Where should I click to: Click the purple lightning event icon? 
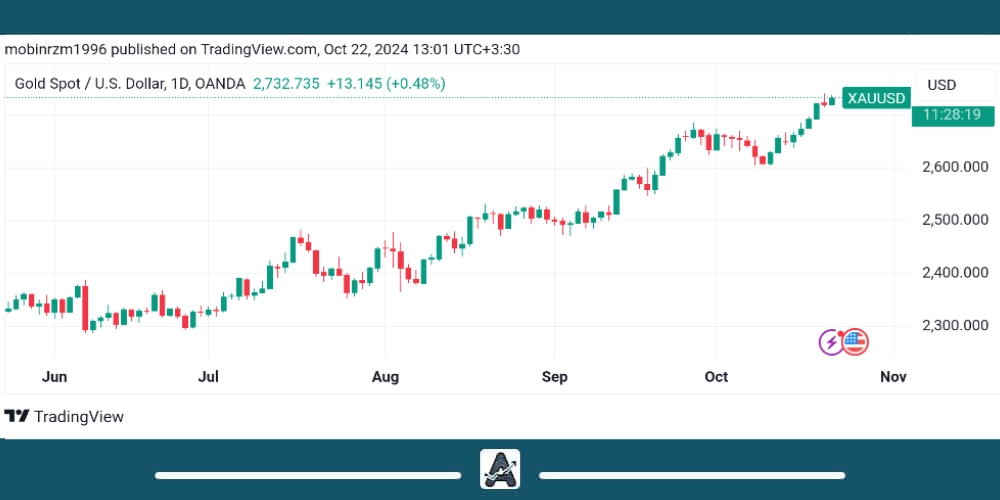point(832,343)
